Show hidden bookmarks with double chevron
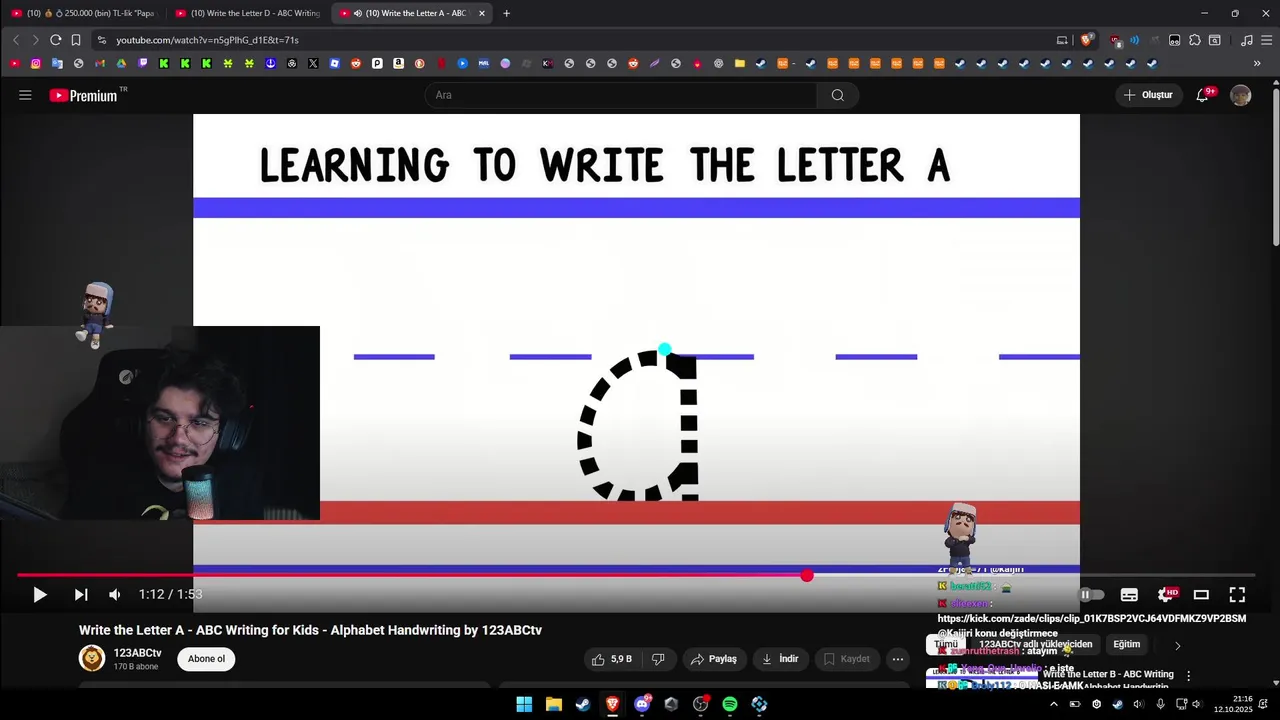This screenshot has height=720, width=1280. click(x=1257, y=63)
